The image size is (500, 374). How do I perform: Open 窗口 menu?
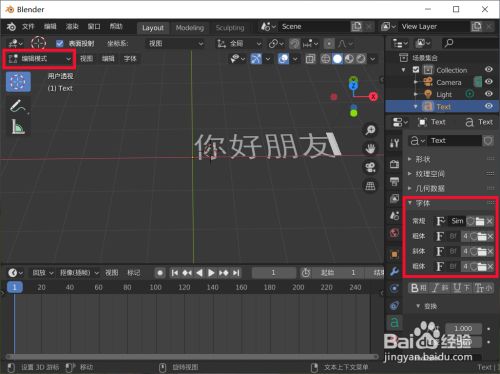pos(94,27)
